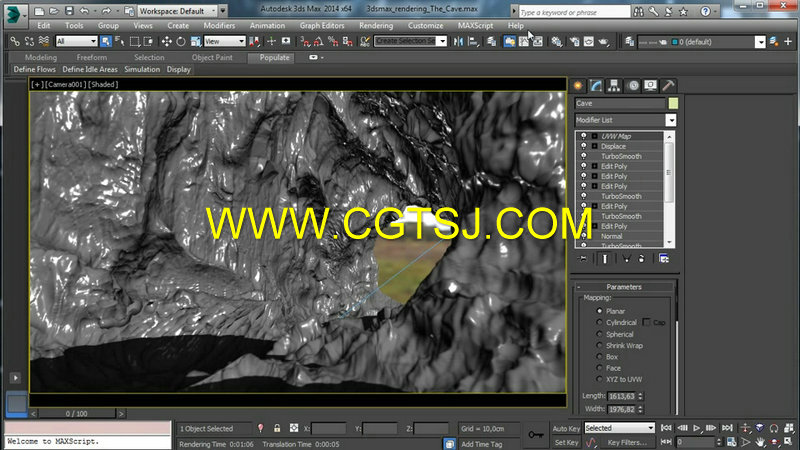Click the Pan View hand icon
Screen dimensions: 800x450
tap(760, 442)
